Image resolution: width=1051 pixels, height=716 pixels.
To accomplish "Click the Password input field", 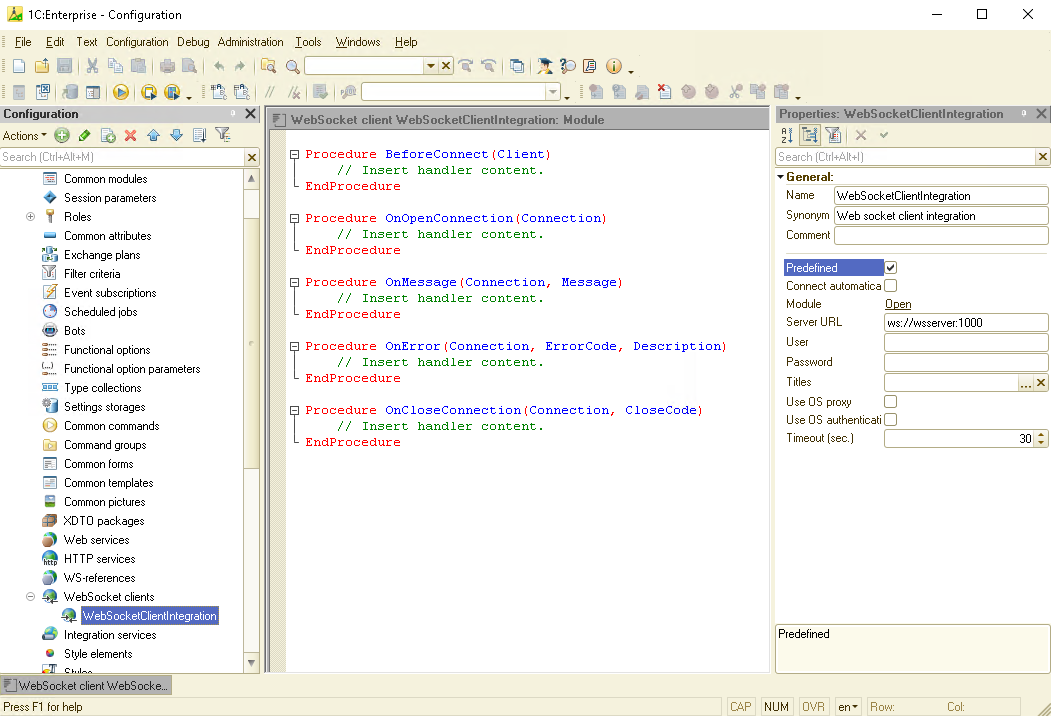I will point(966,363).
